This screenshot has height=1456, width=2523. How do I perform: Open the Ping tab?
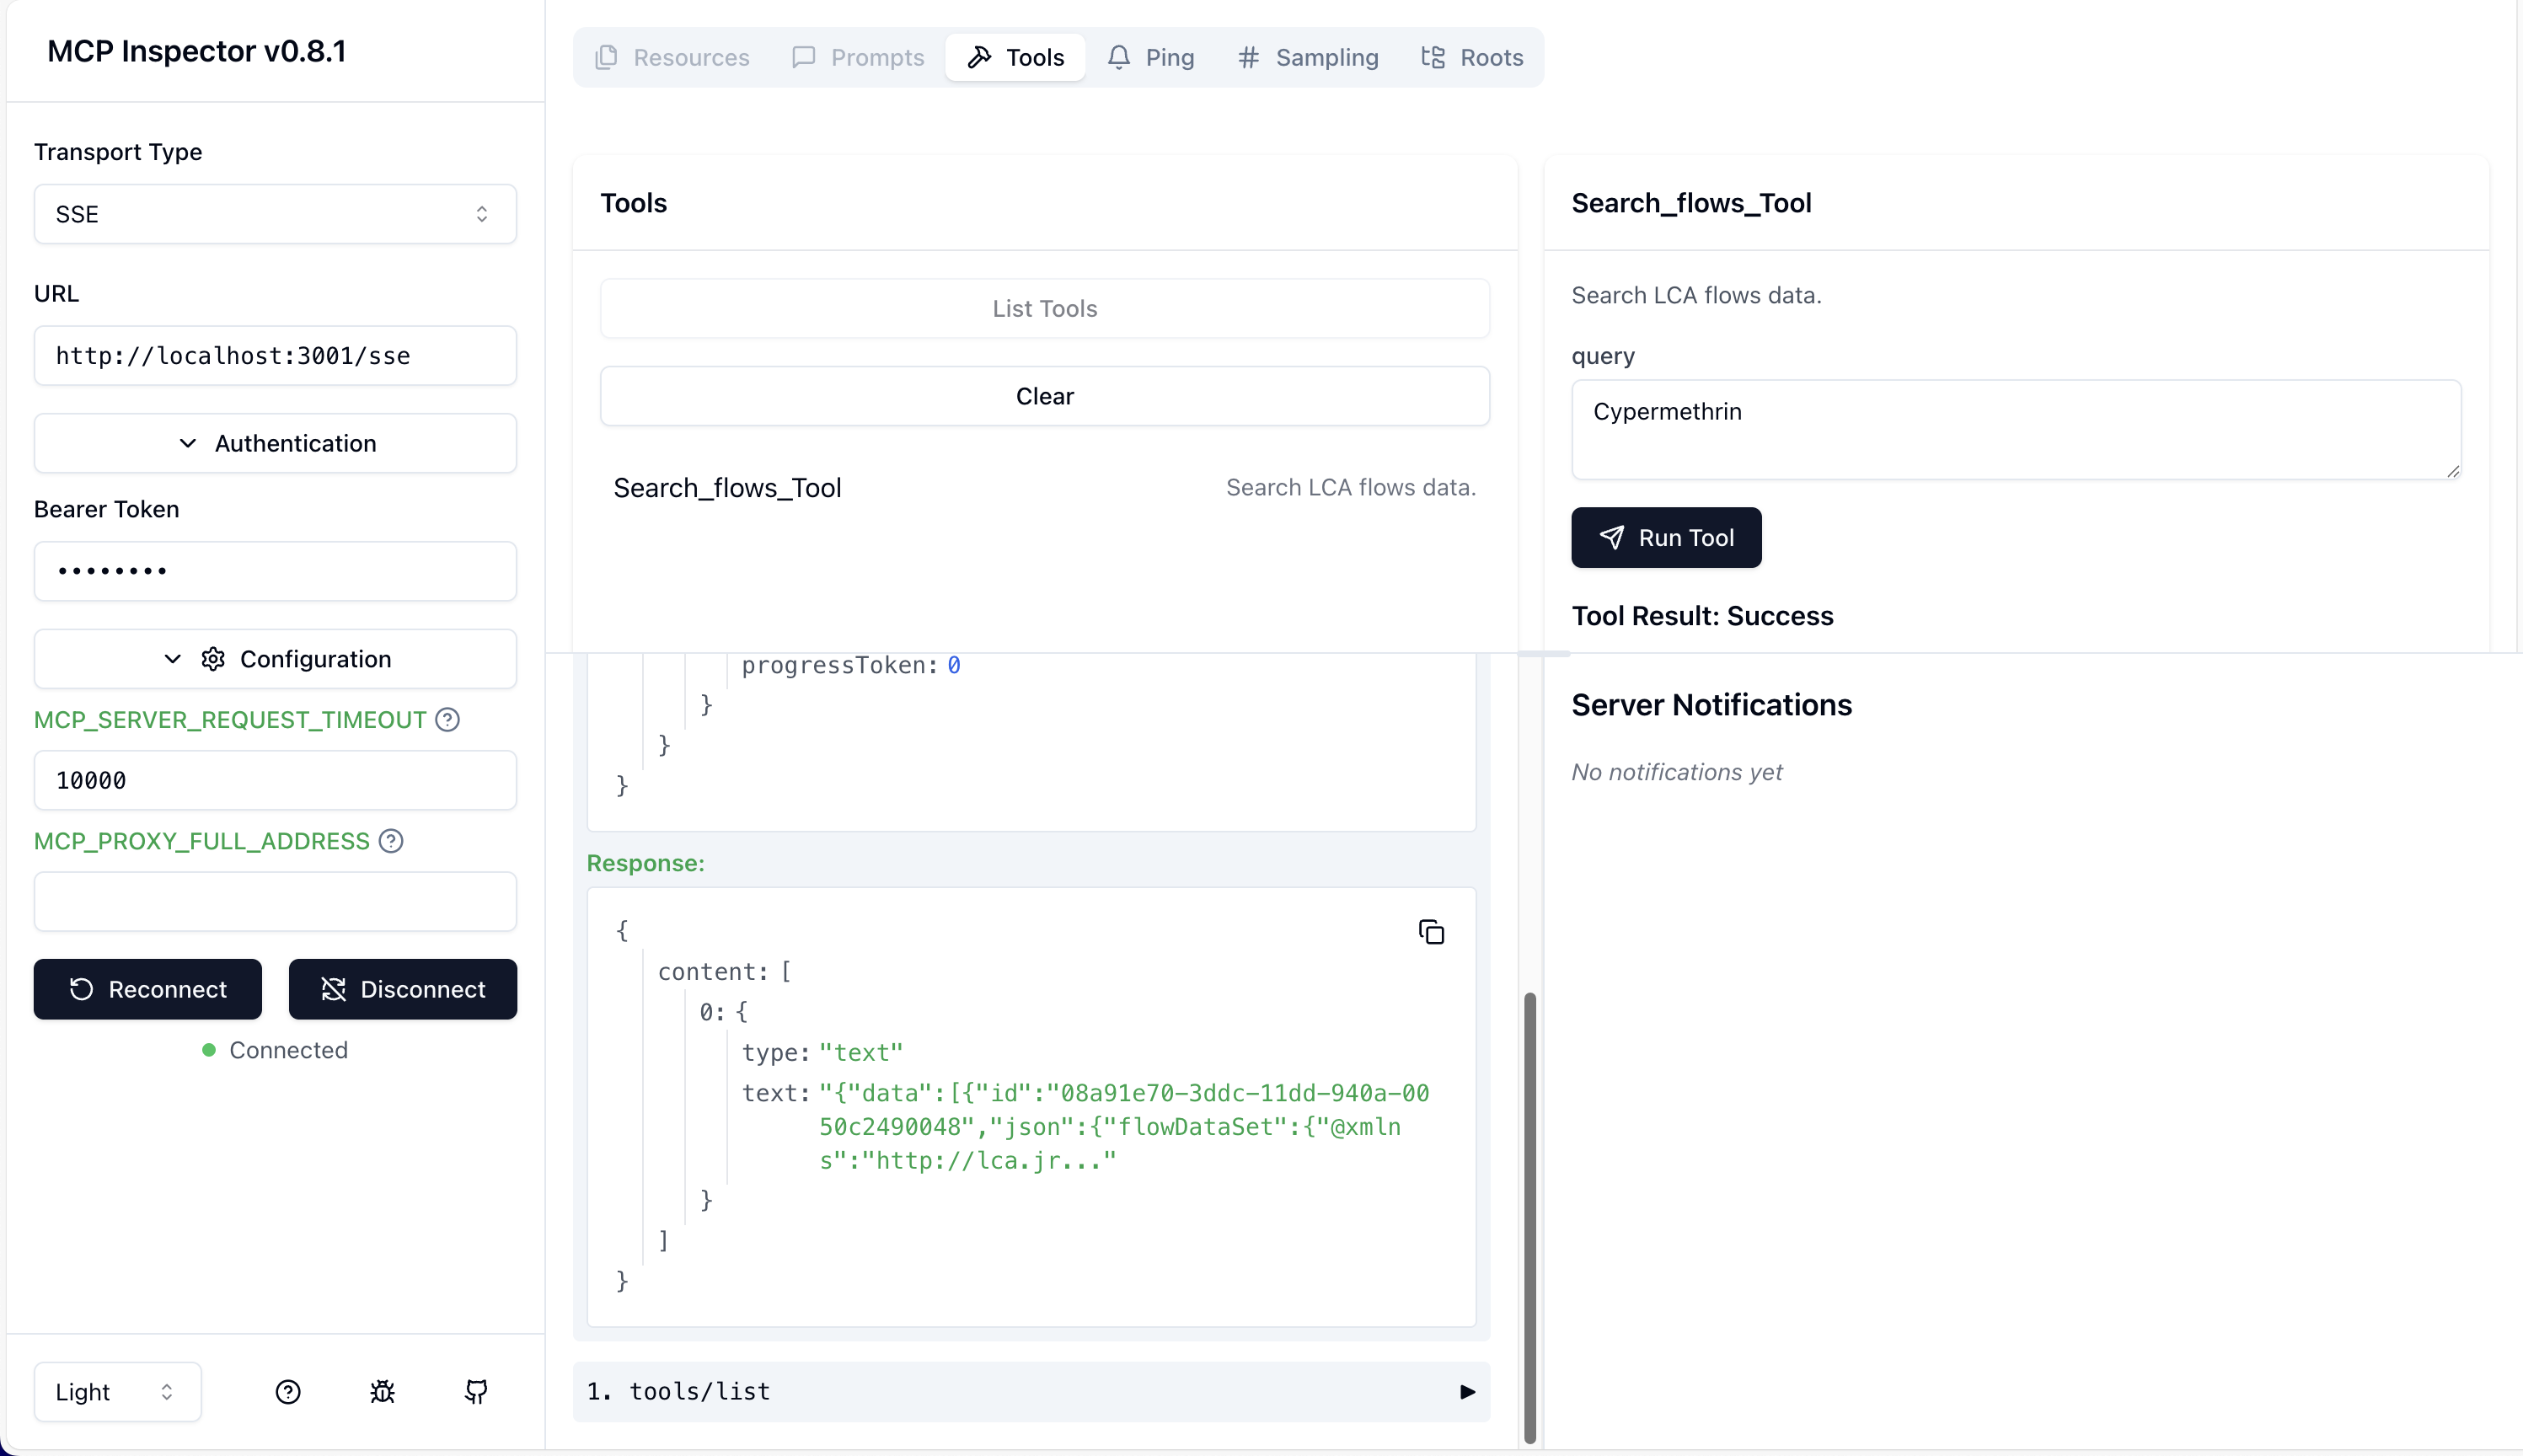1150,57
